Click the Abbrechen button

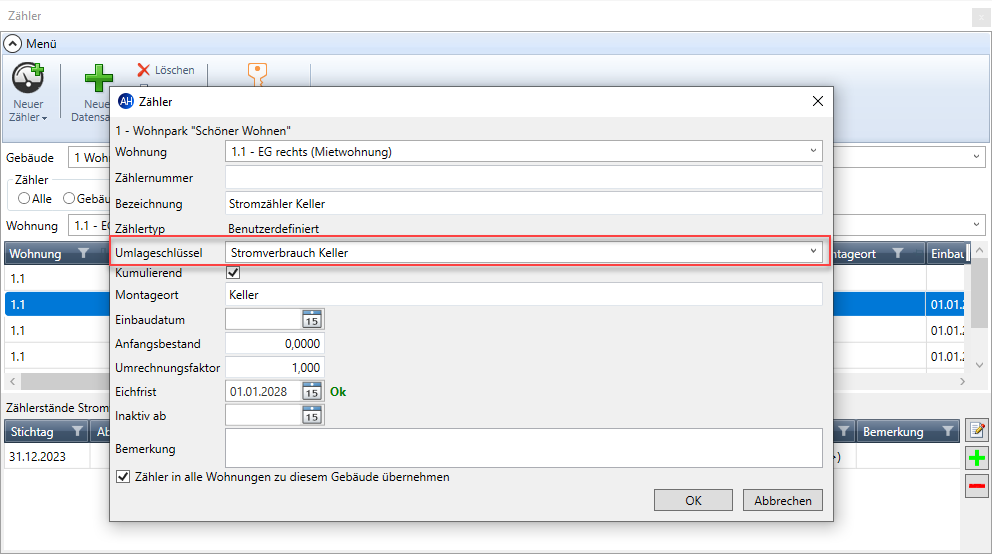[782, 500]
